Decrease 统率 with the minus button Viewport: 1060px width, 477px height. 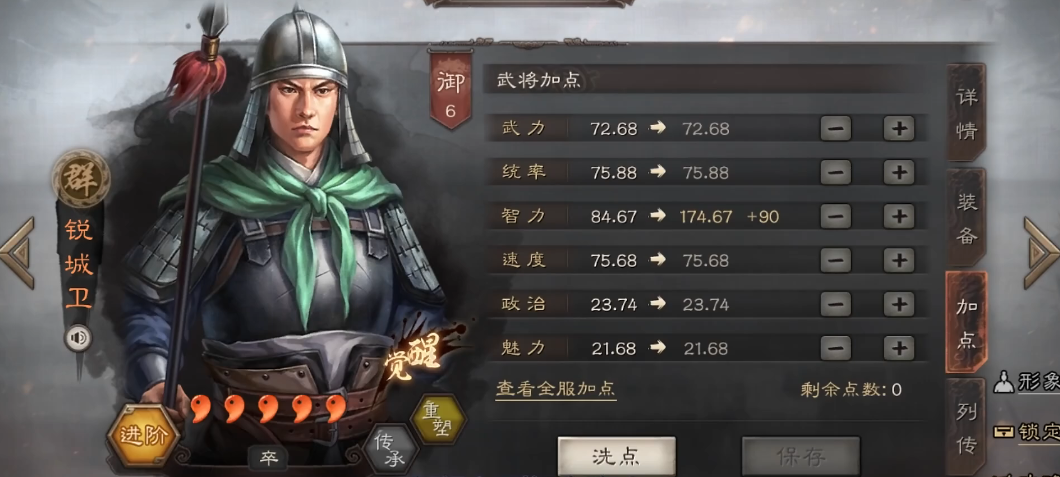(x=836, y=172)
